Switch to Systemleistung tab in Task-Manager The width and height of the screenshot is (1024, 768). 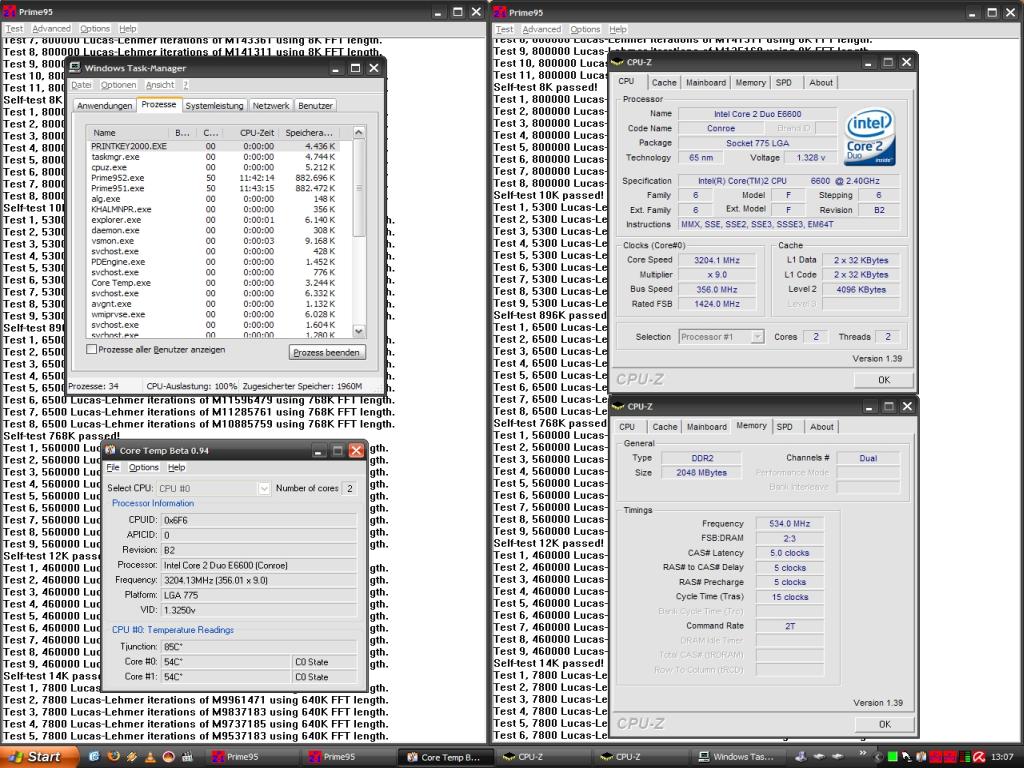tap(214, 106)
